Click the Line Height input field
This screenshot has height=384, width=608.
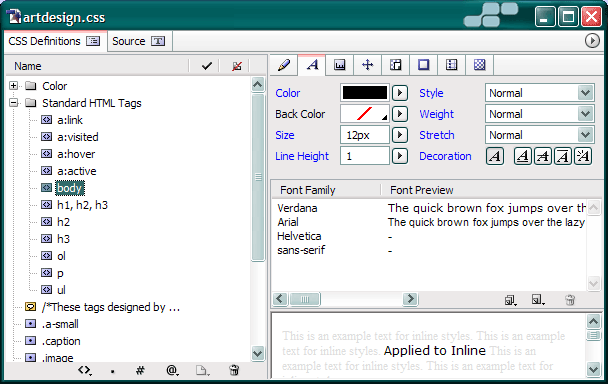[x=364, y=156]
